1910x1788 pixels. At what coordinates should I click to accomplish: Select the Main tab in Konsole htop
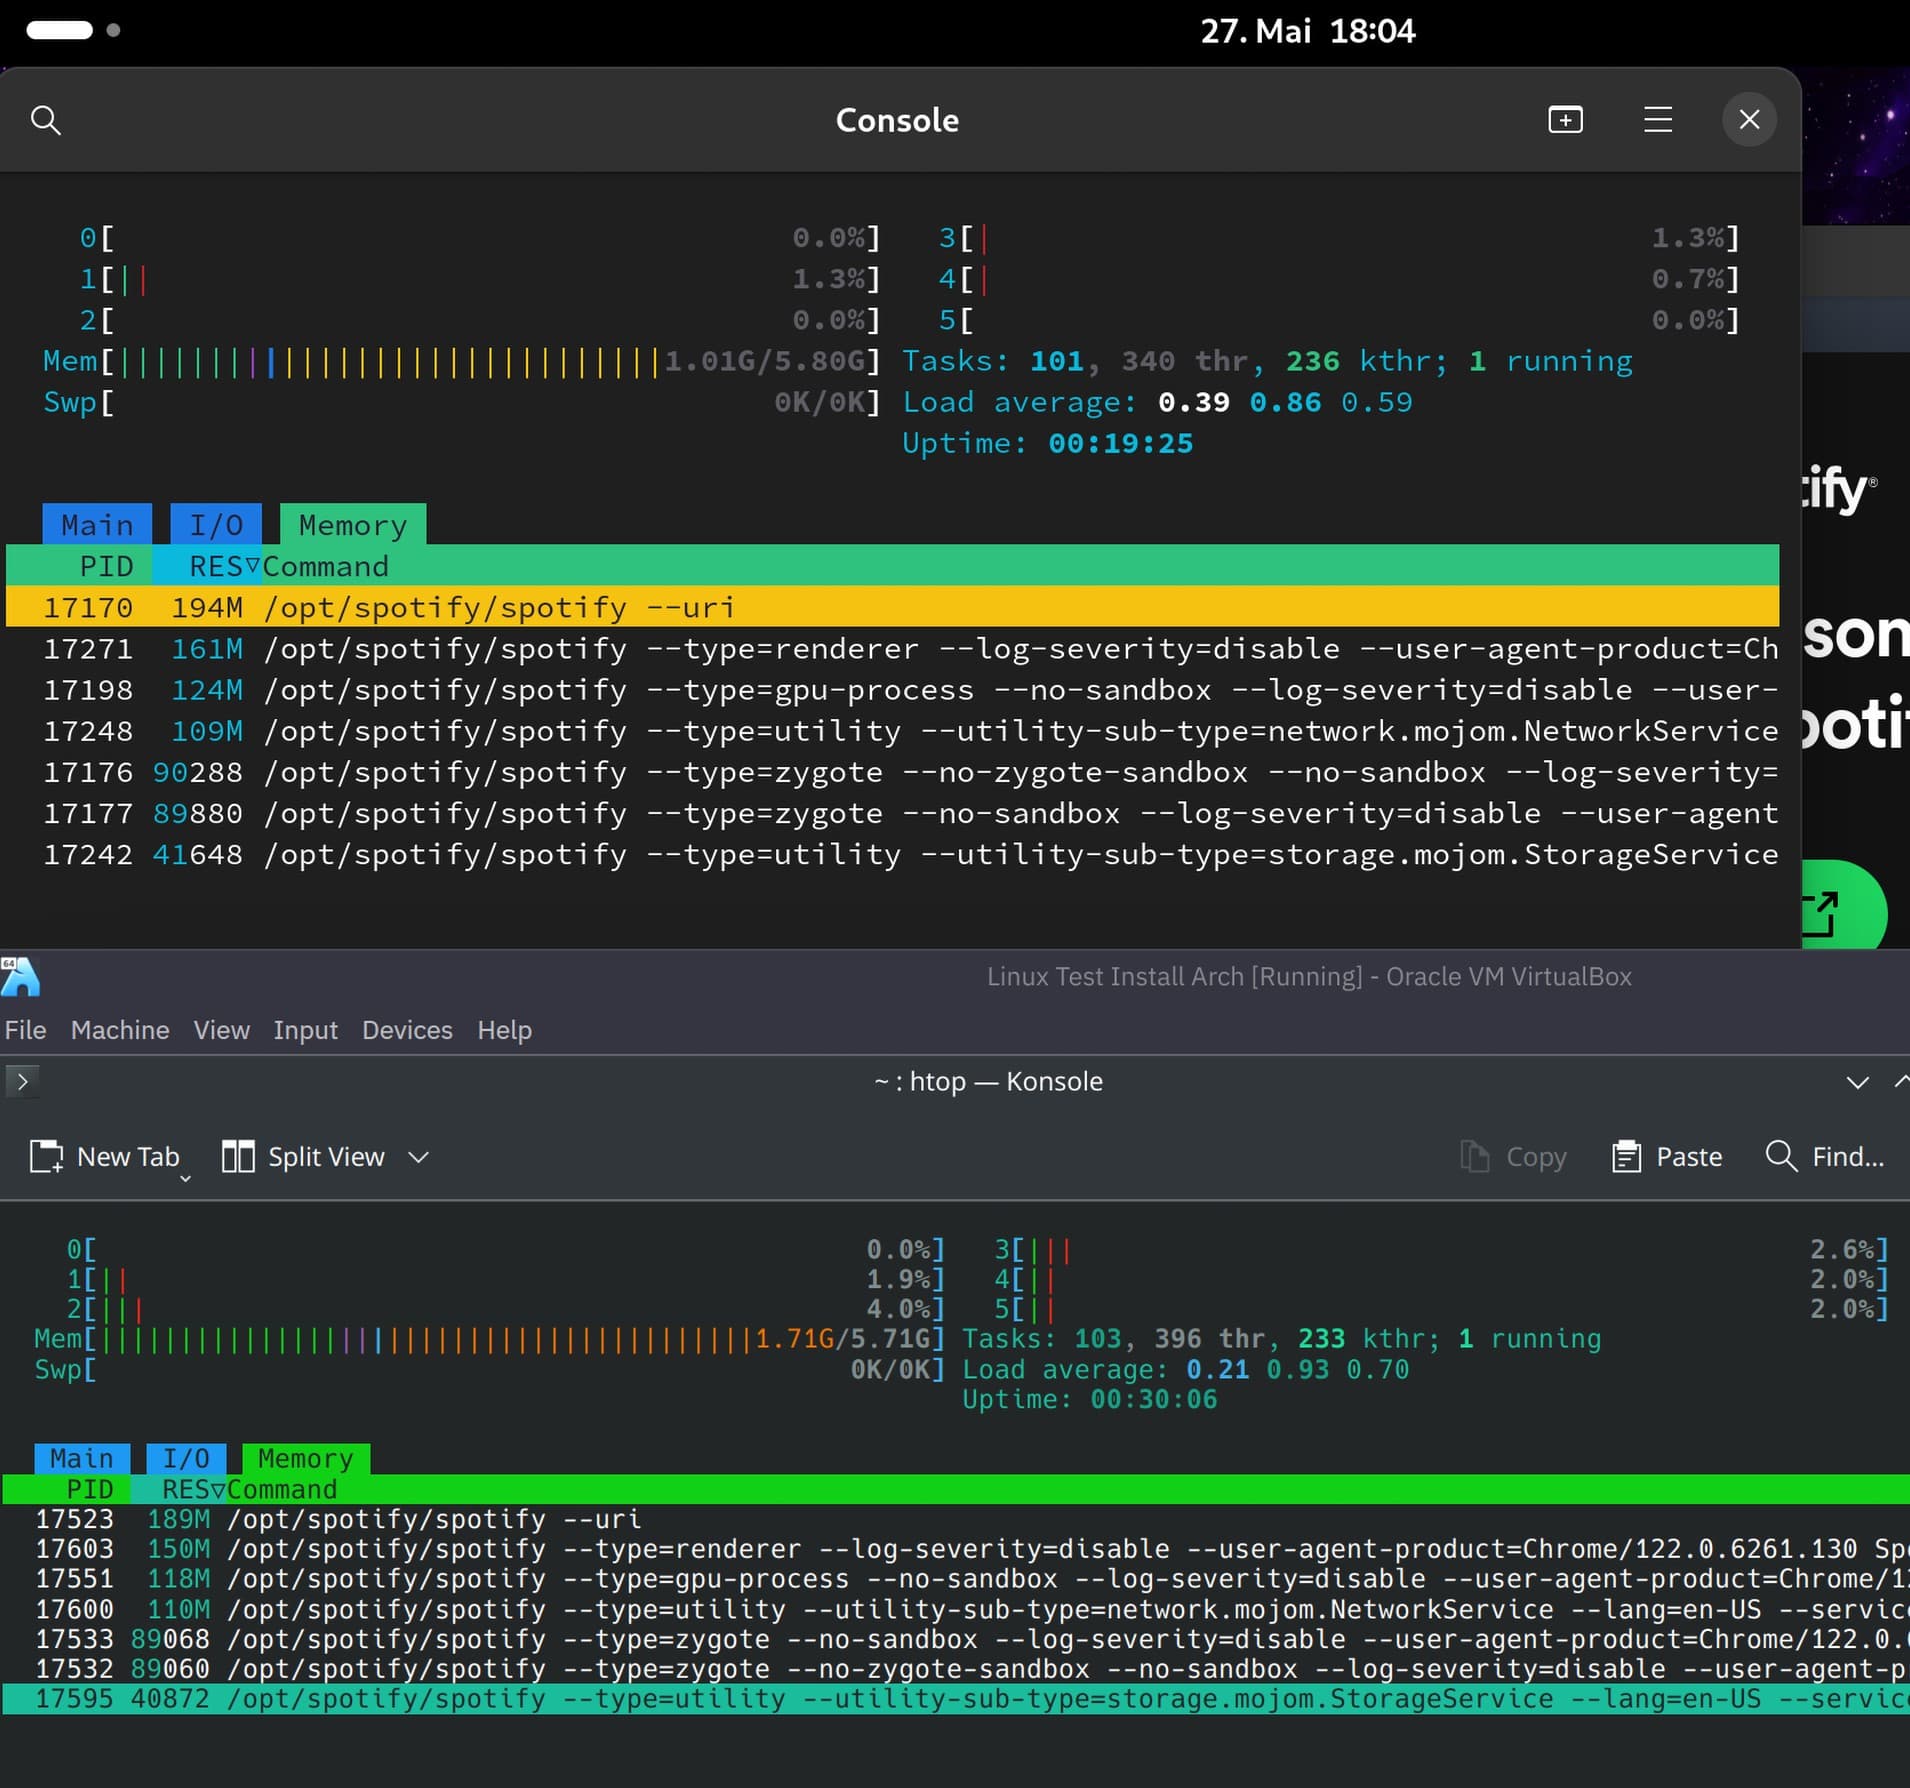tap(82, 1458)
